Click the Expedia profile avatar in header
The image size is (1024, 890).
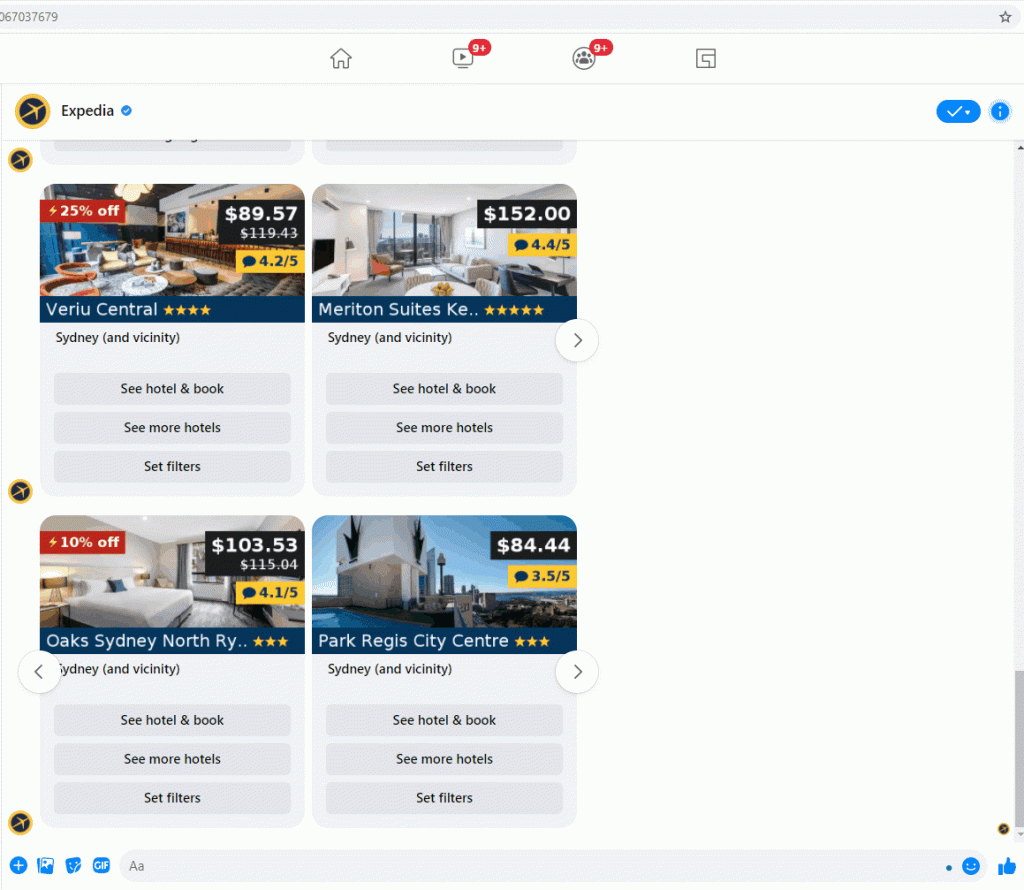[x=33, y=111]
